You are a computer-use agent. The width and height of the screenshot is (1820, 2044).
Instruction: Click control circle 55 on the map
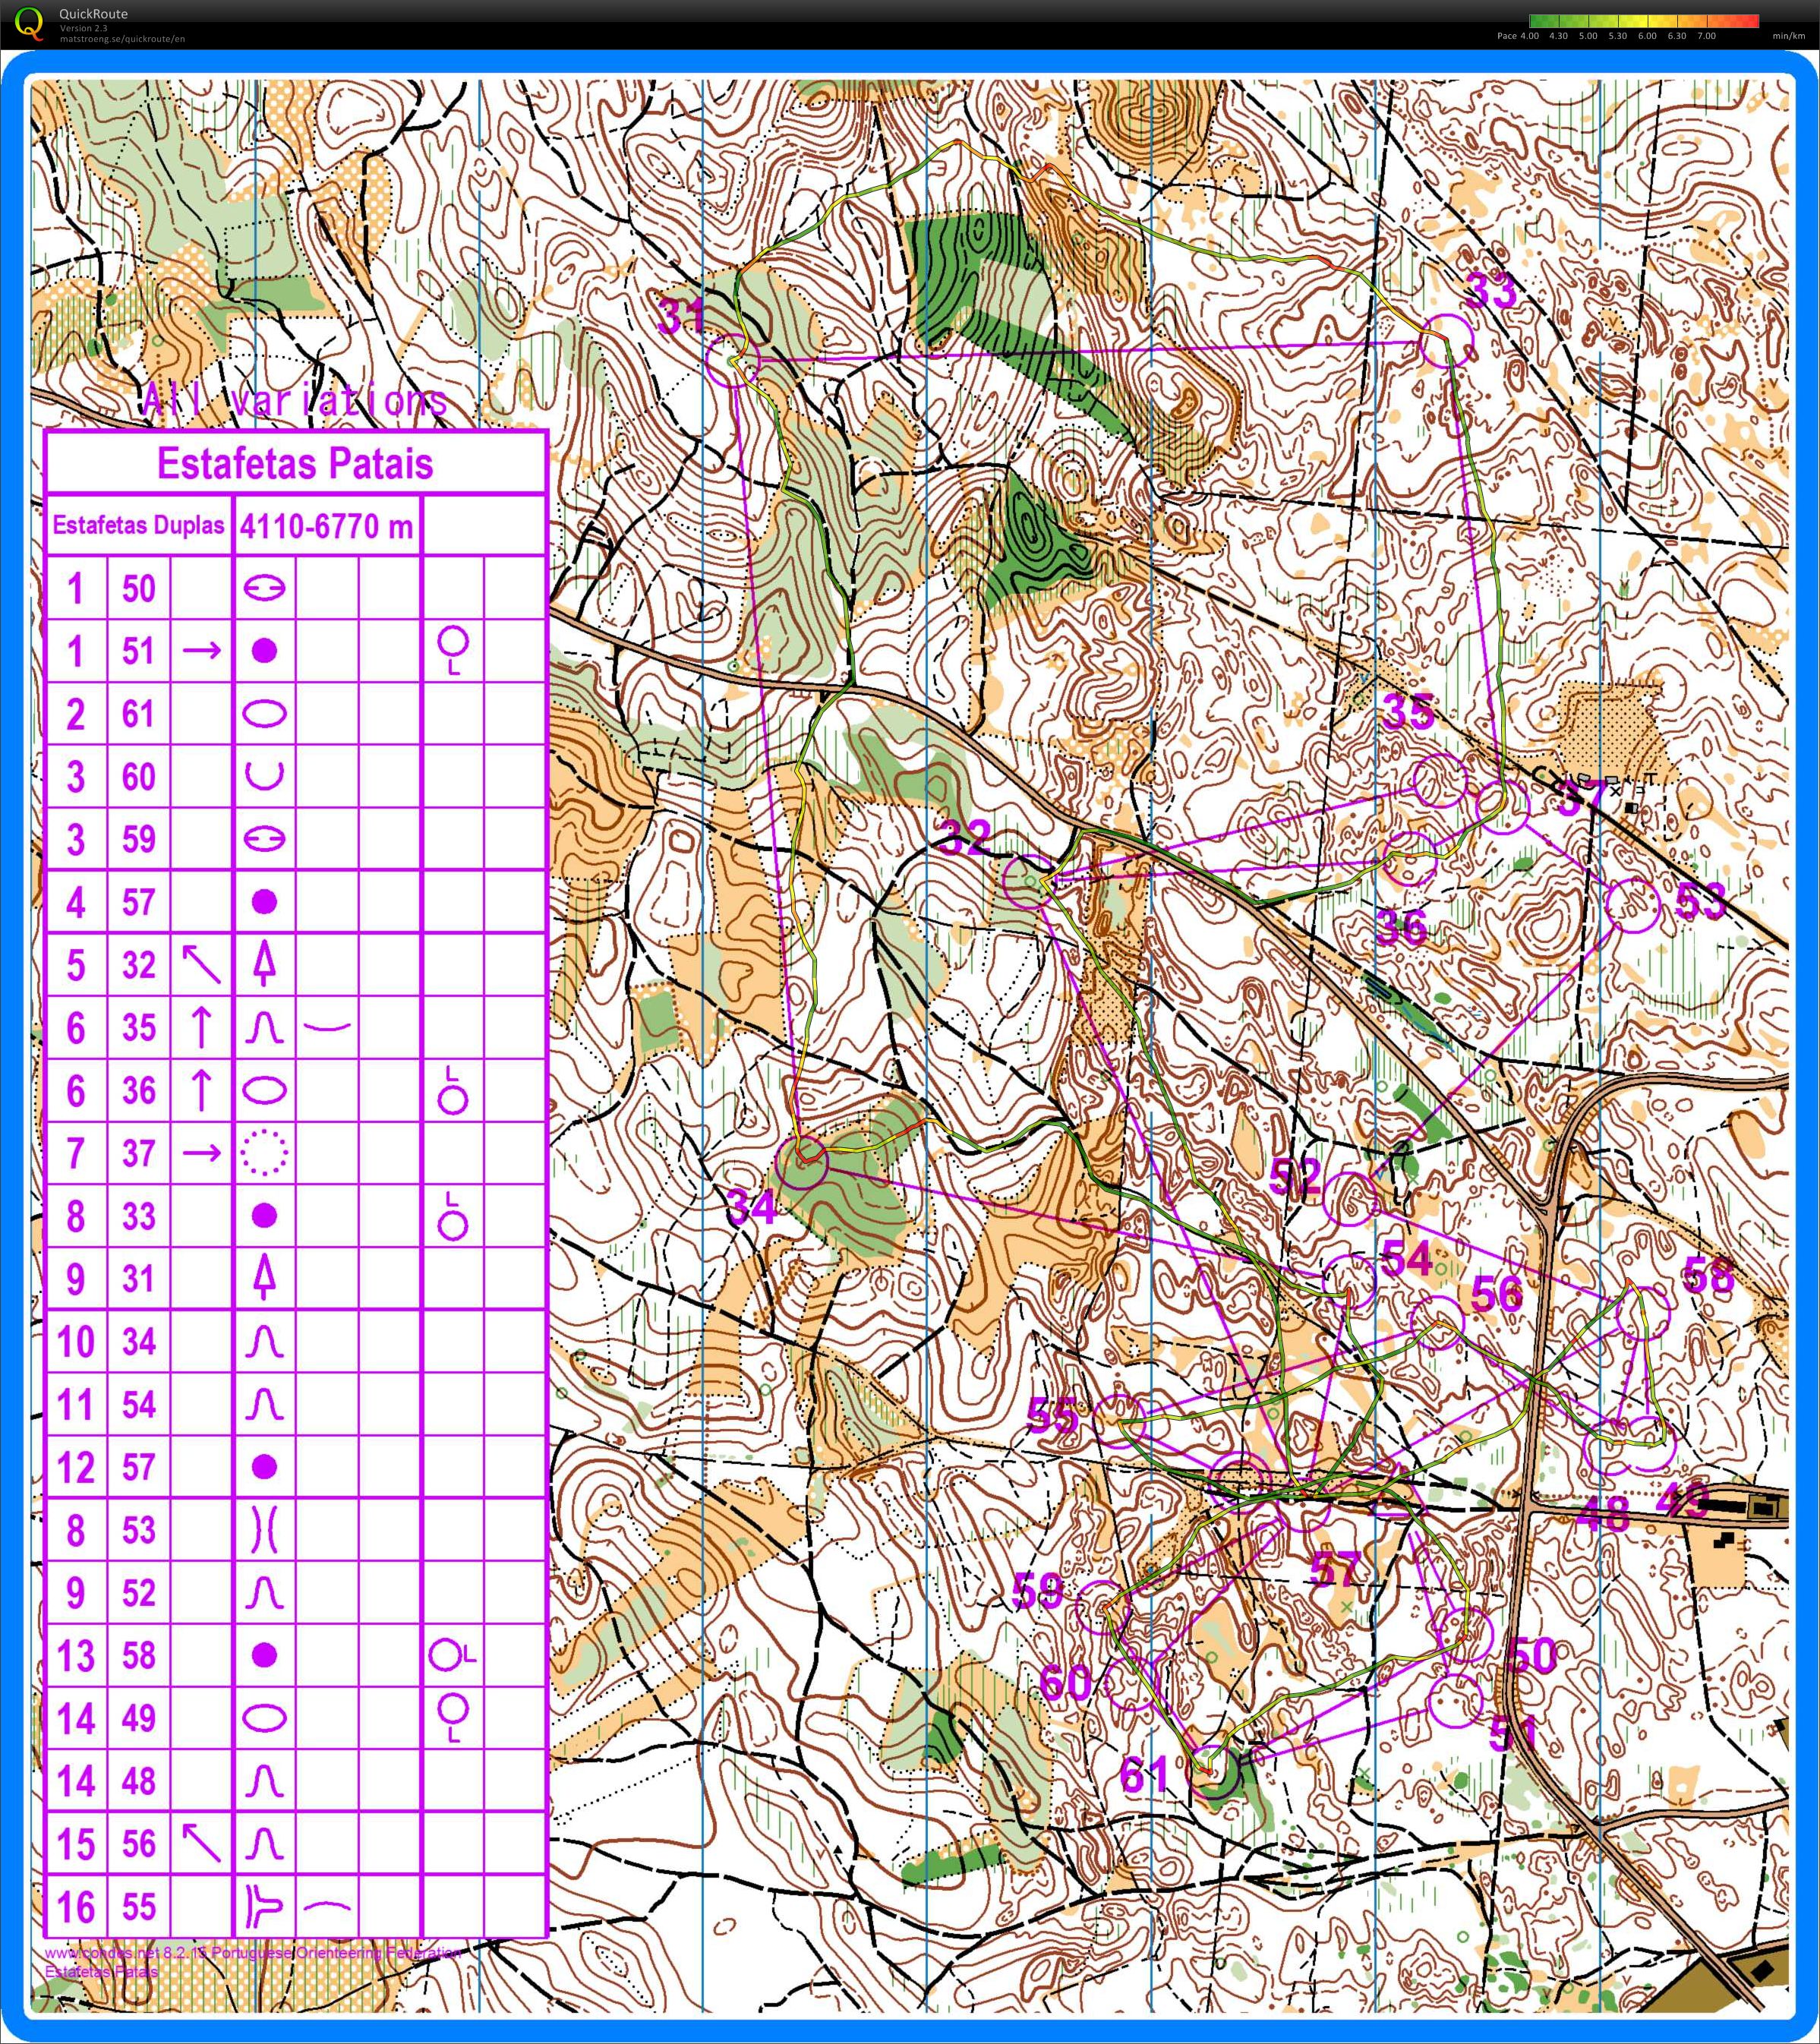[1119, 1420]
